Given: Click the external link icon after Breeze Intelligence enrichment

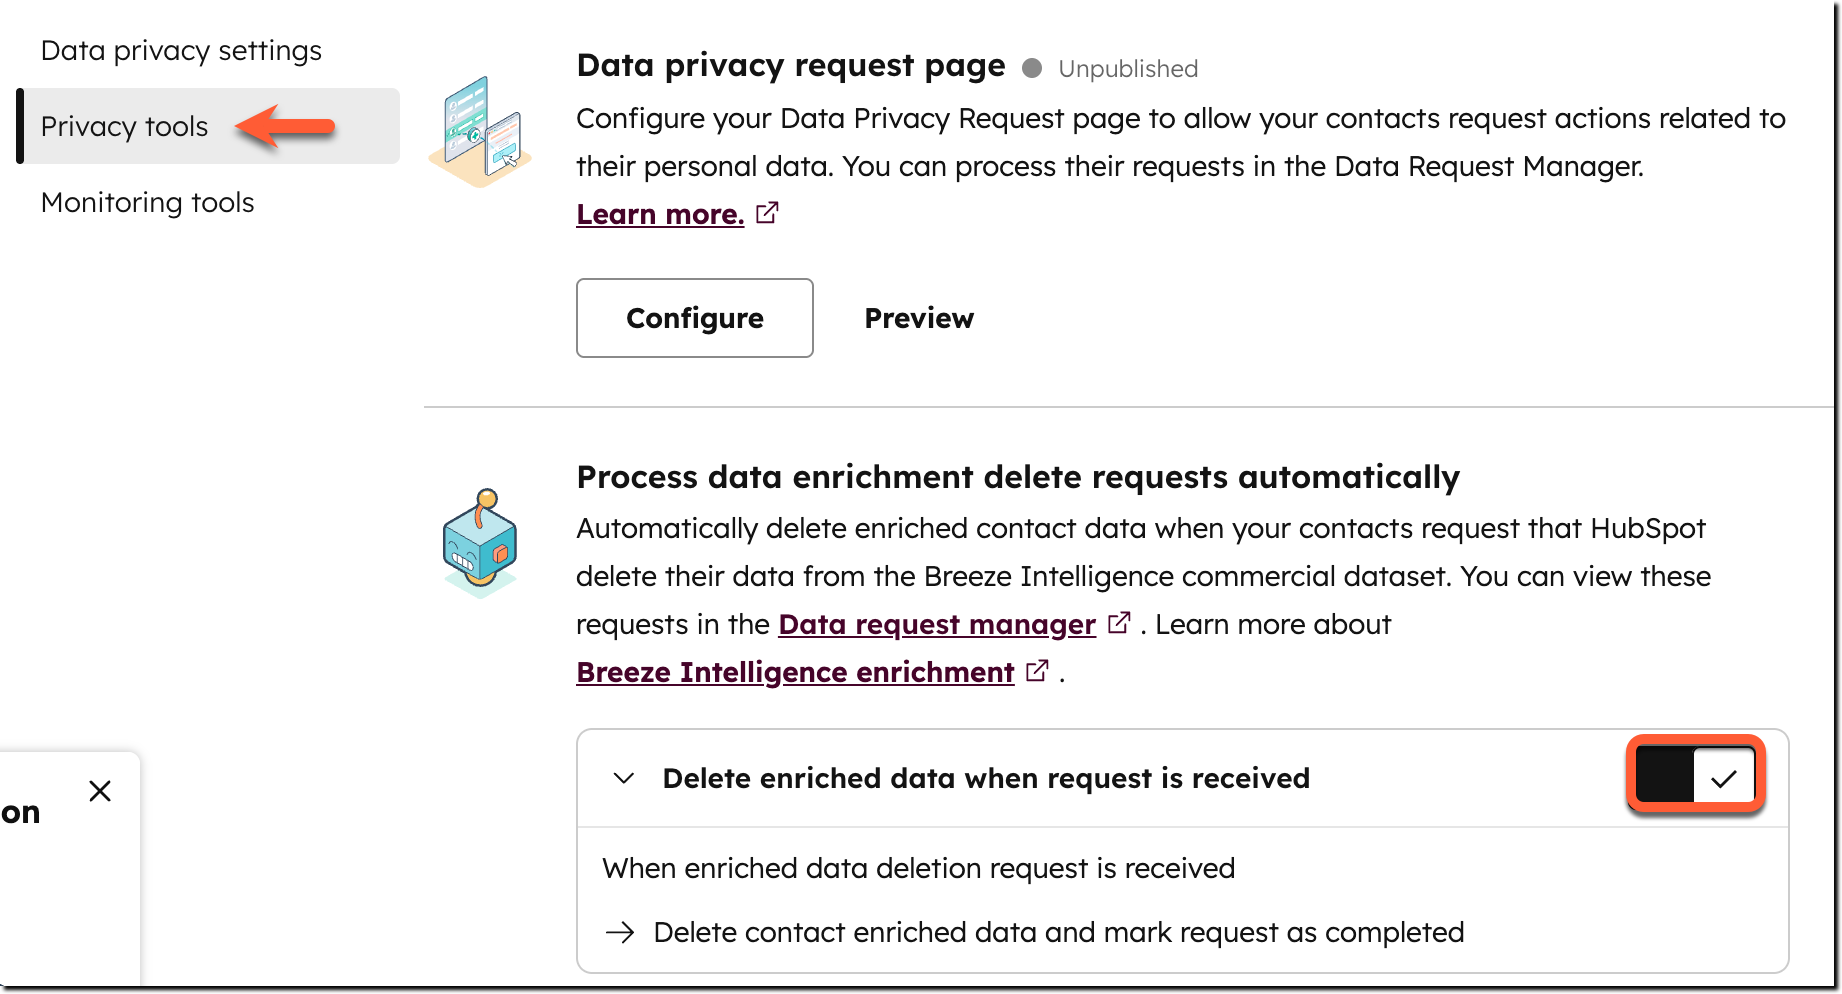Looking at the screenshot, I should click(x=1037, y=670).
